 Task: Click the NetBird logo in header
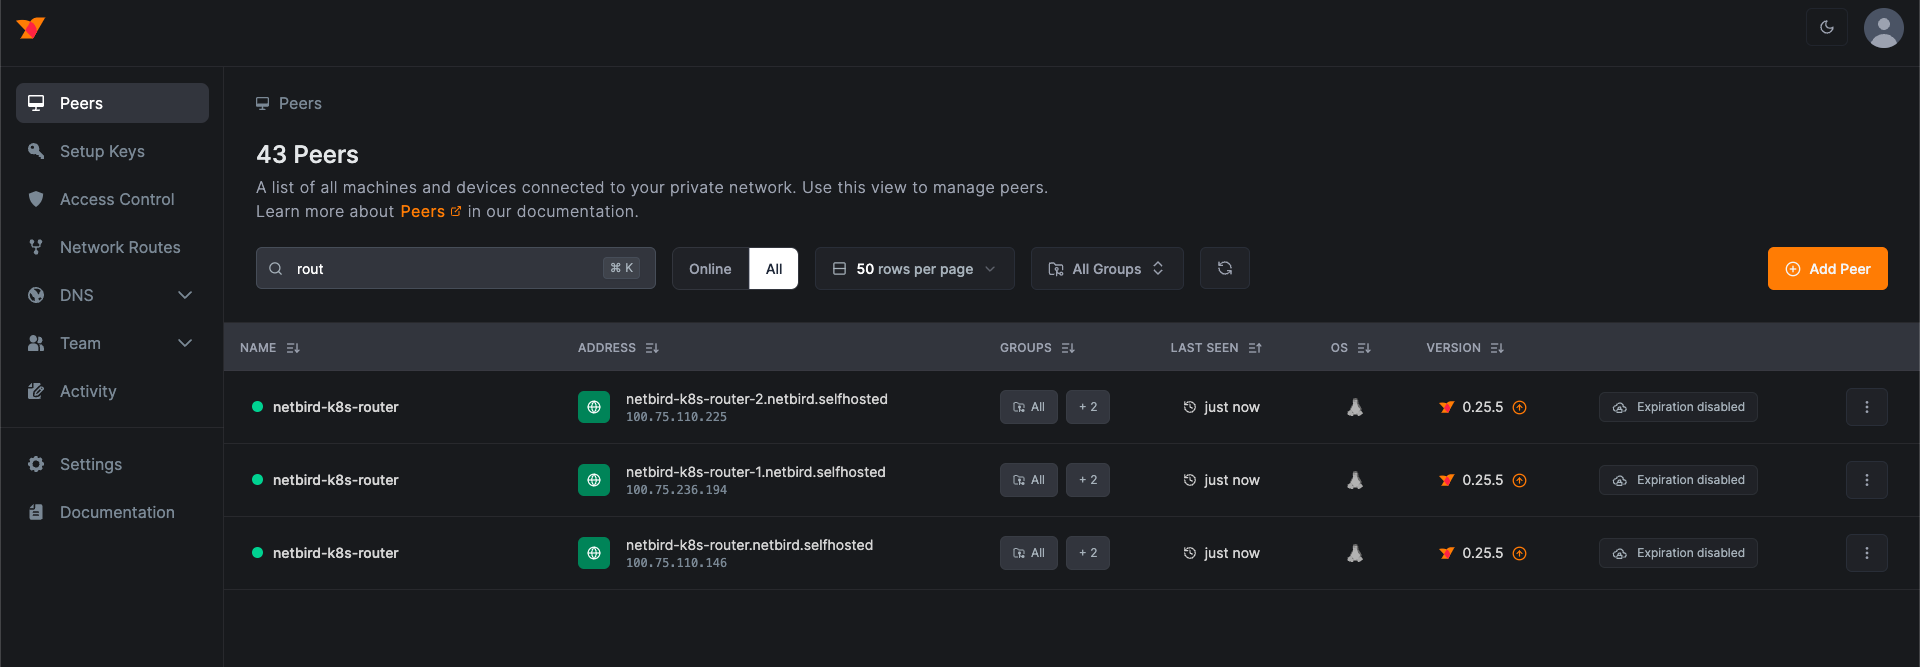31,28
